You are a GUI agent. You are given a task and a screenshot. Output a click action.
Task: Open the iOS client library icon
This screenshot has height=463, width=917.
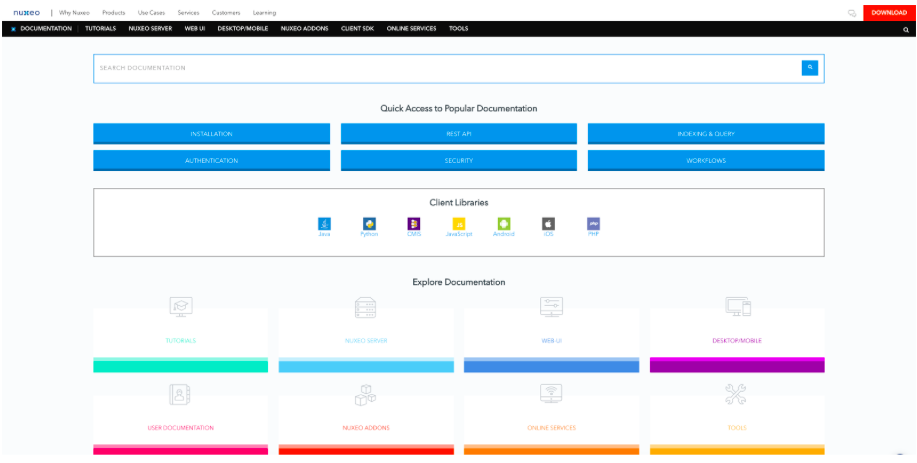click(x=549, y=223)
